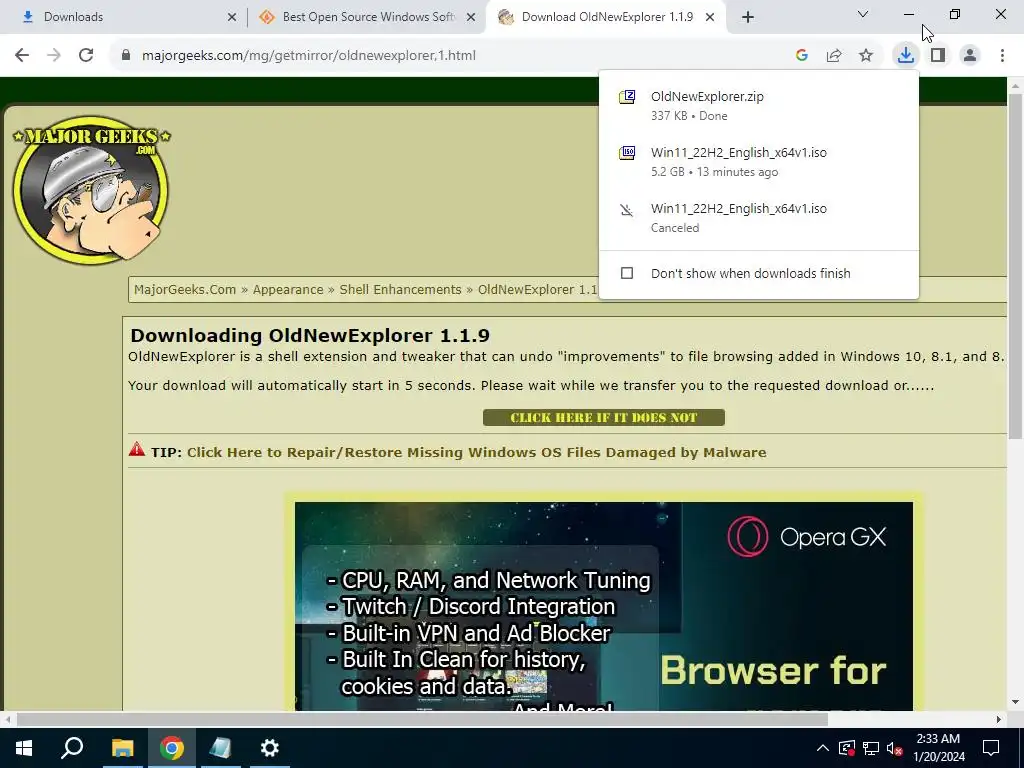Open Chrome three-dot menu
The height and width of the screenshot is (768, 1024).
(1002, 56)
